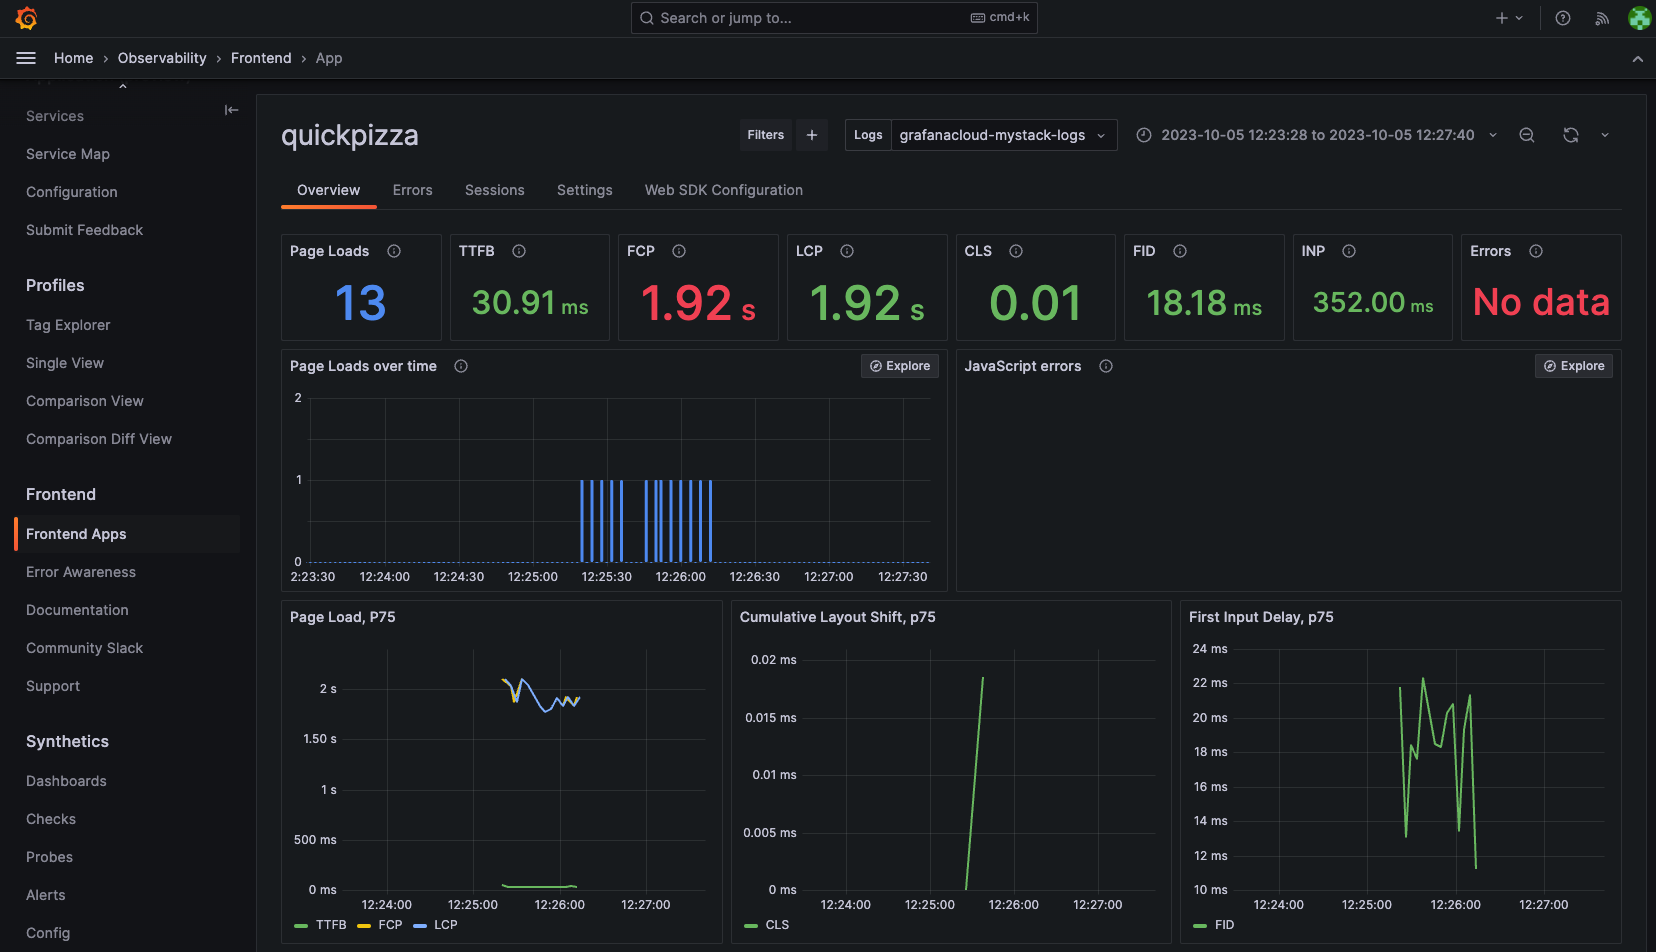The height and width of the screenshot is (952, 1656).
Task: Open the plus add menu dropdown
Action: coord(1509,18)
